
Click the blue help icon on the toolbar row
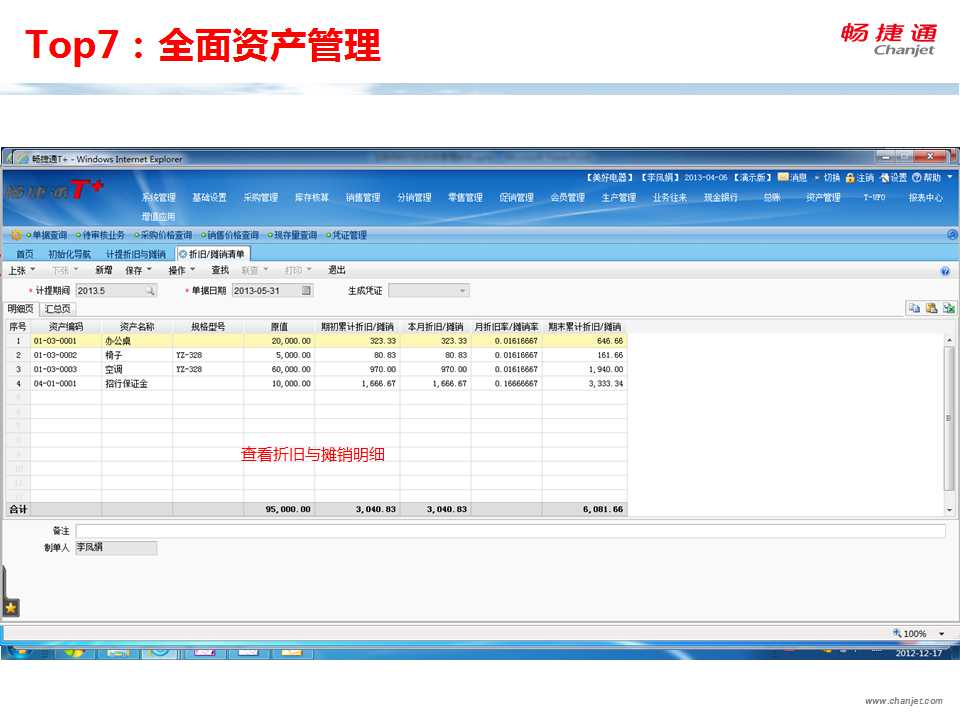tap(945, 271)
